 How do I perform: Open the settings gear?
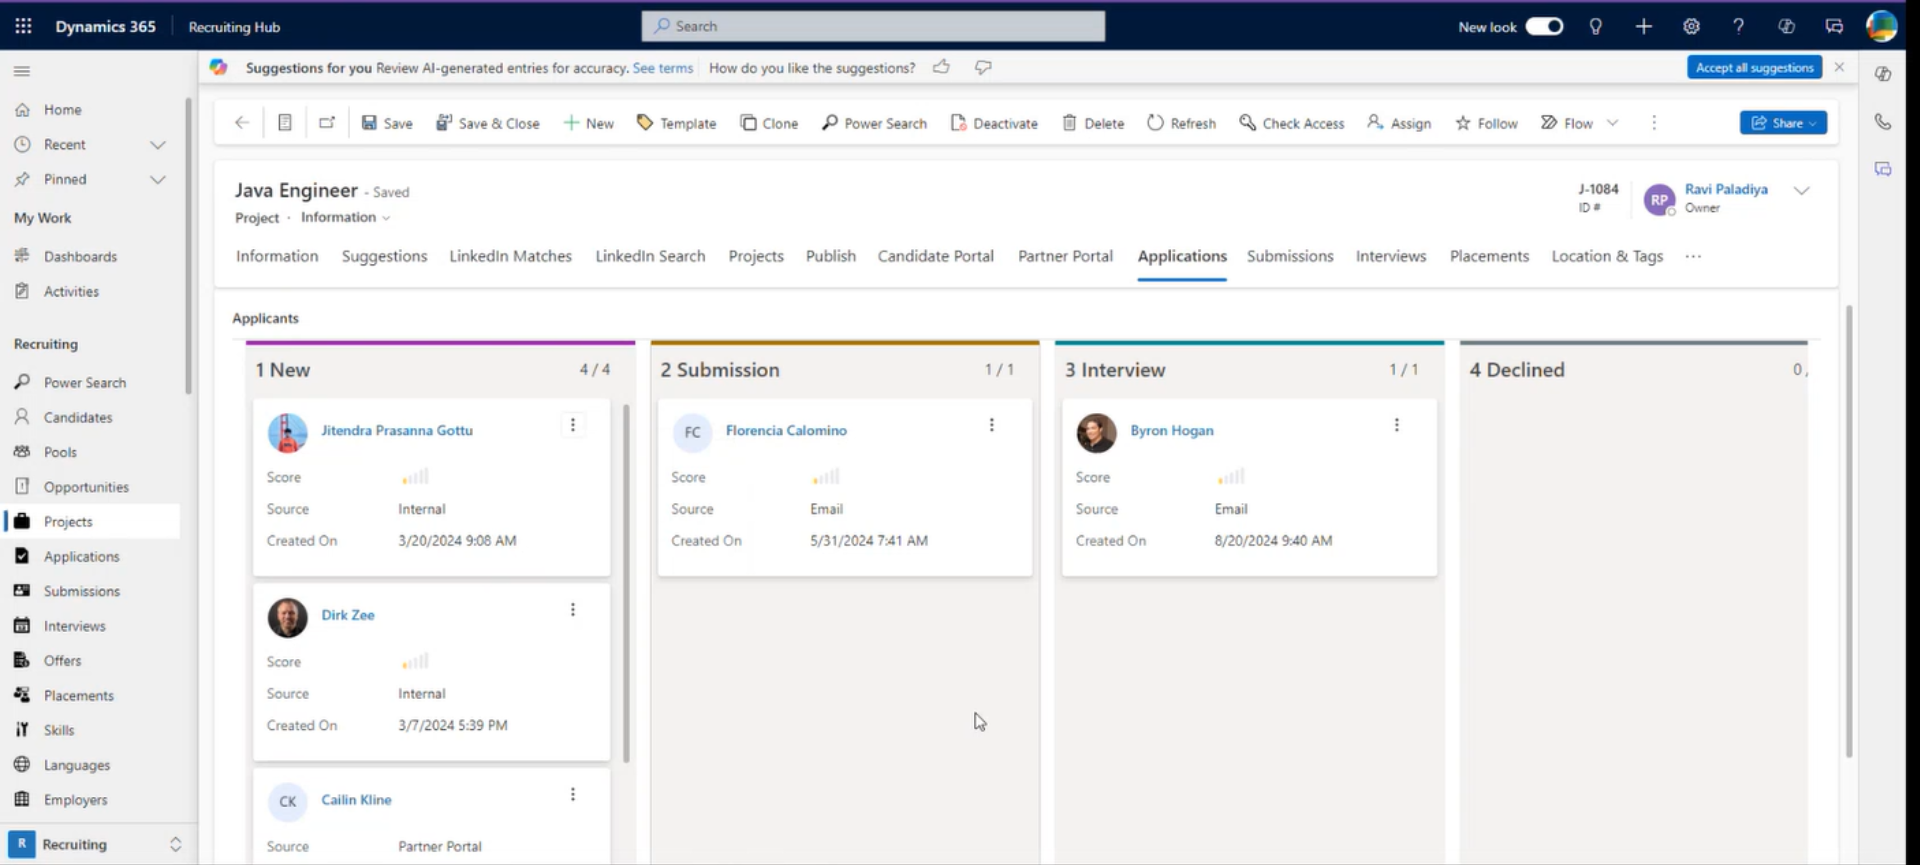pyautogui.click(x=1691, y=26)
